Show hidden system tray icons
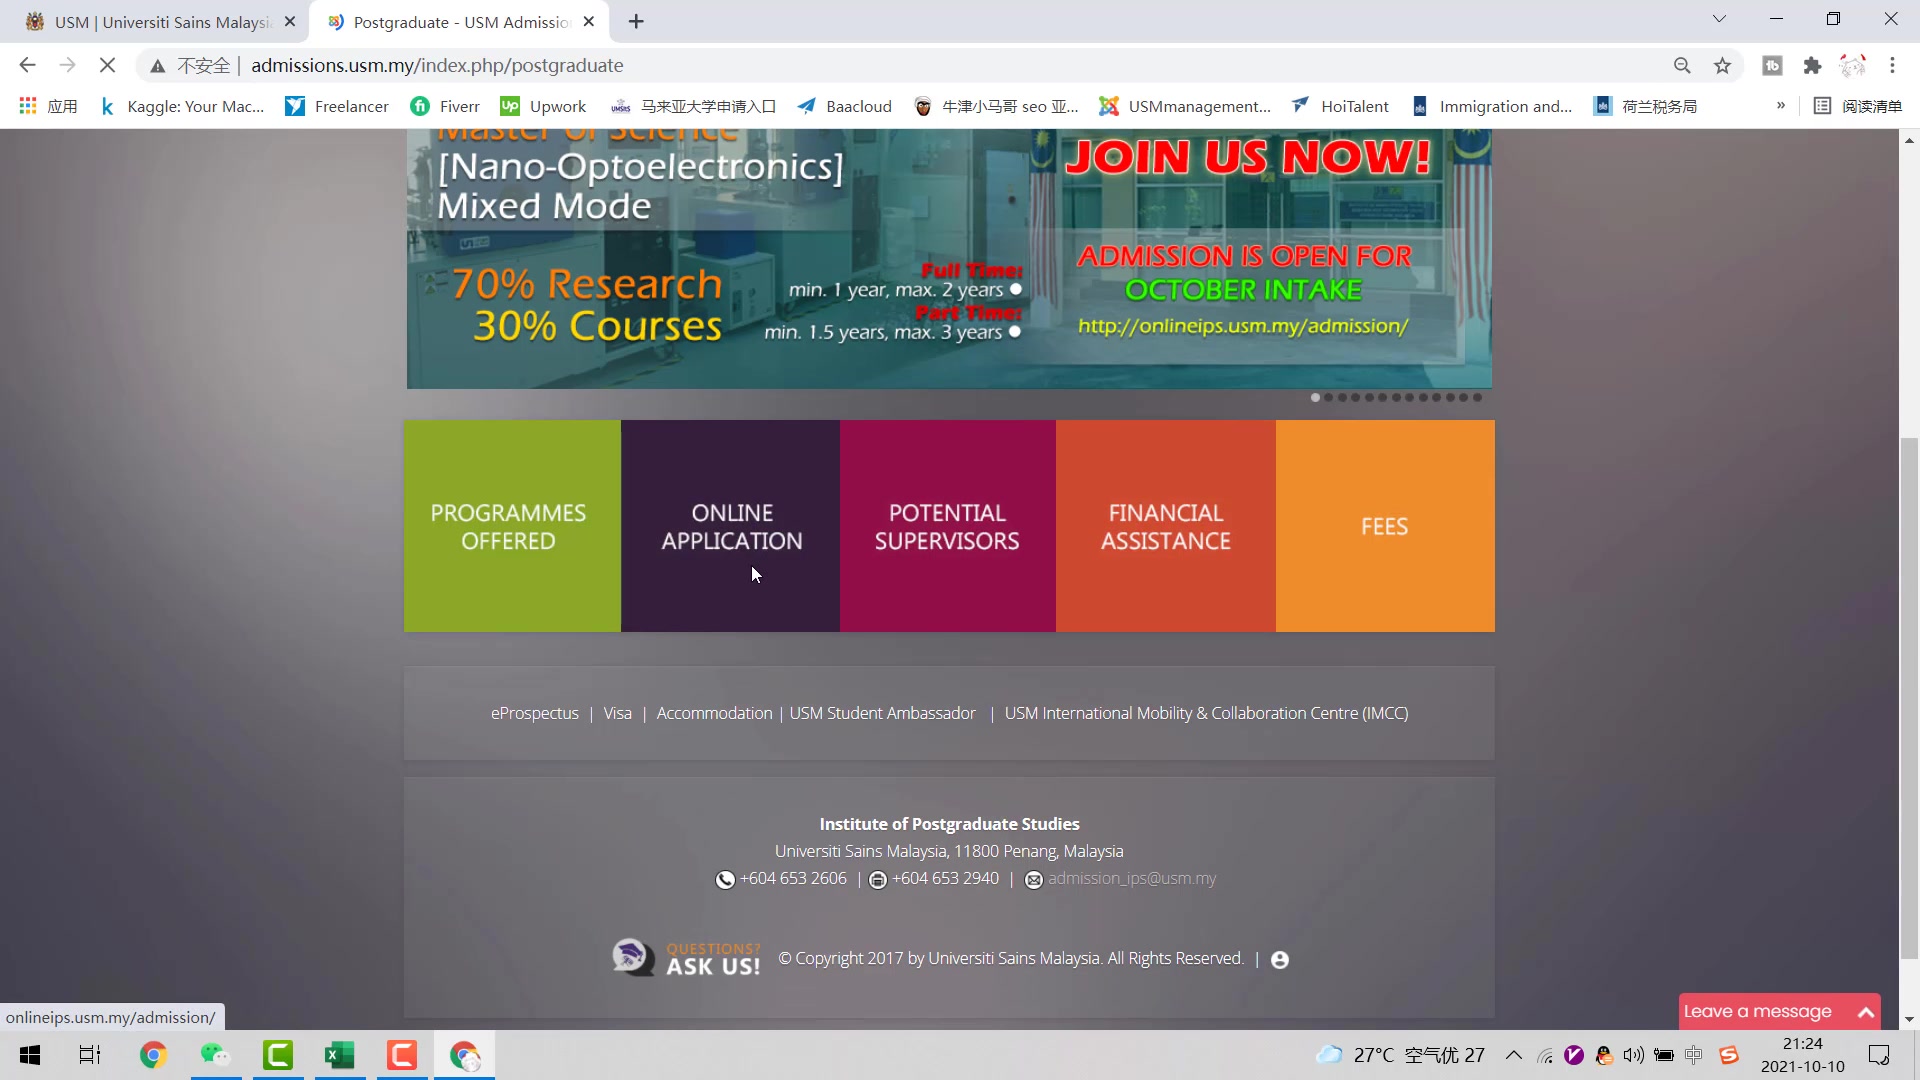1920x1080 pixels. tap(1514, 1055)
